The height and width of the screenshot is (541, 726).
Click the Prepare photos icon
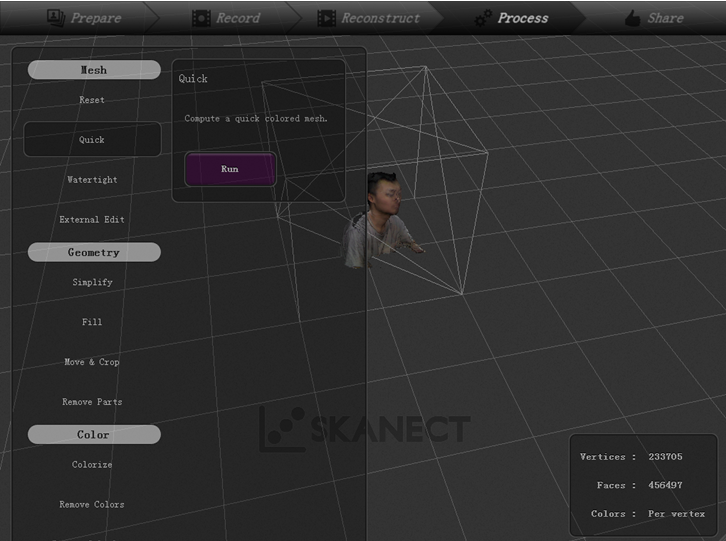pos(56,18)
